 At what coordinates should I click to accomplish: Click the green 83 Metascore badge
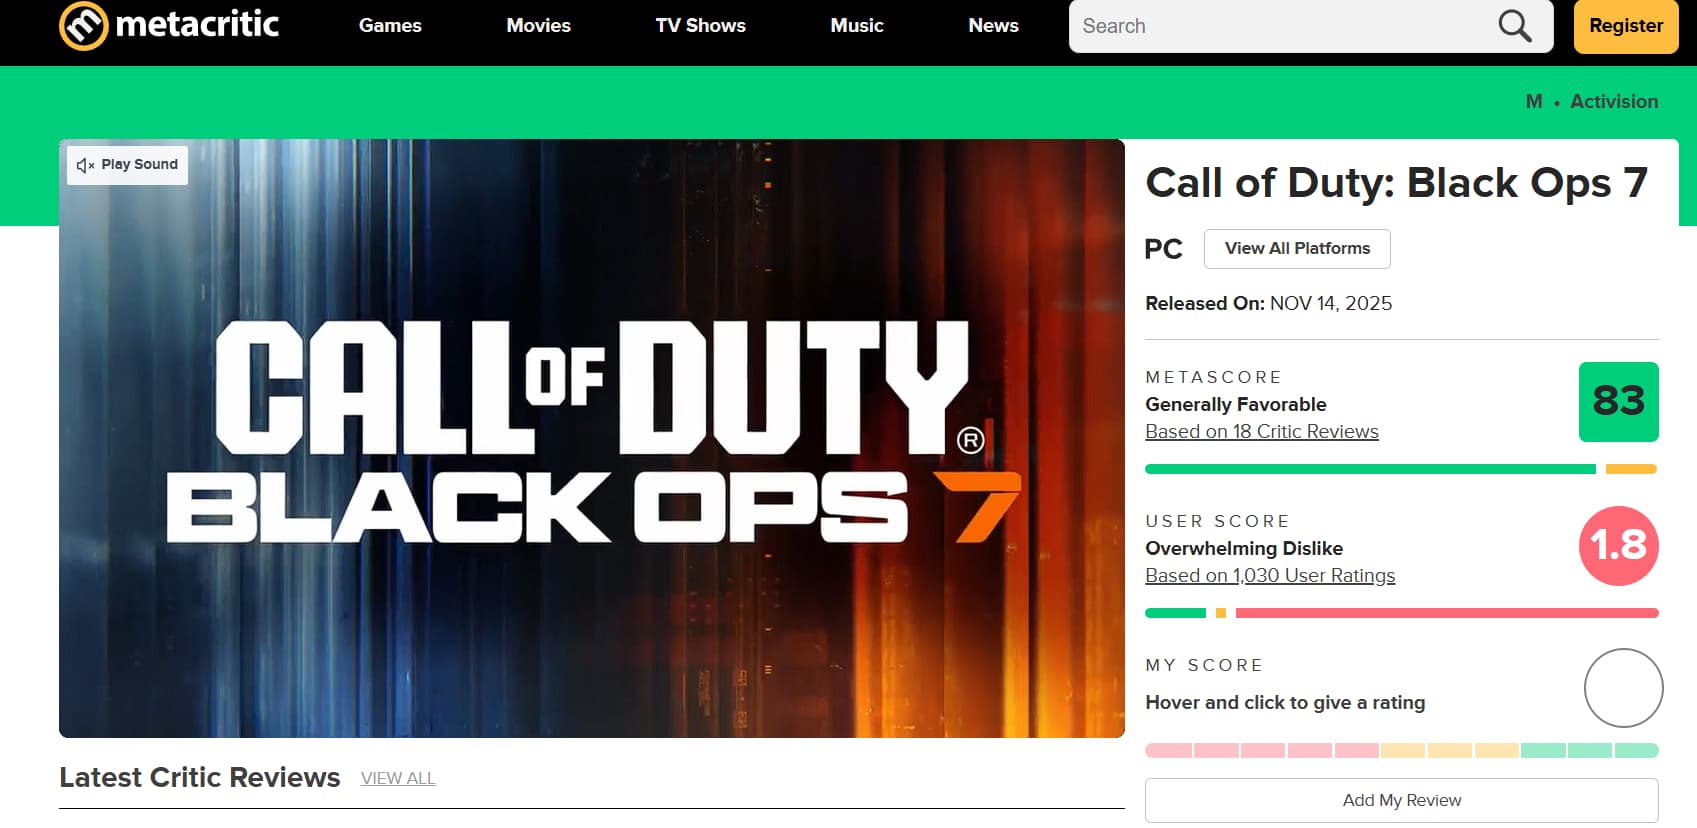click(x=1618, y=402)
